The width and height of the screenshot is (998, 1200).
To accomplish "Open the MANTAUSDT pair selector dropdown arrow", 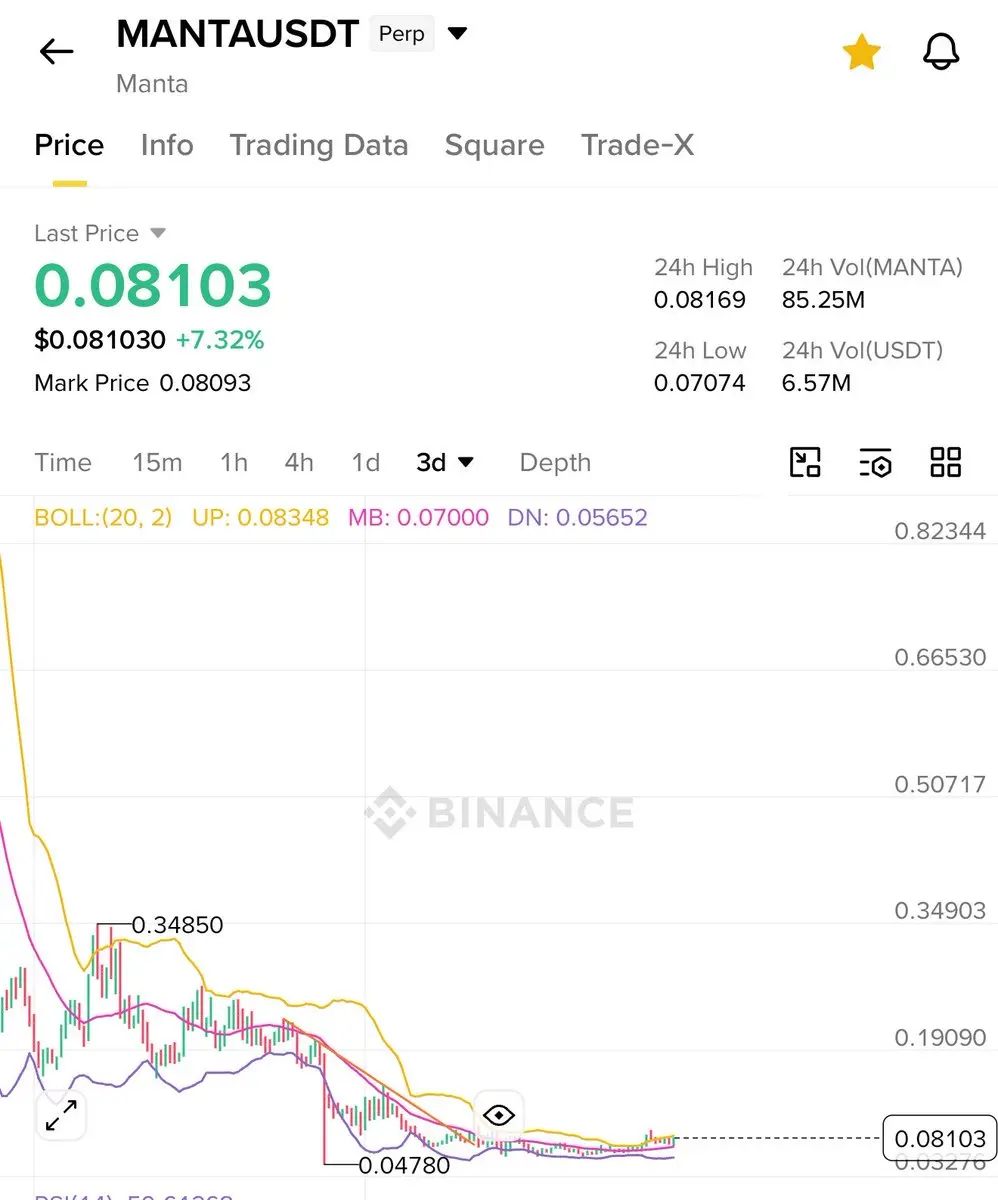I will pyautogui.click(x=457, y=34).
